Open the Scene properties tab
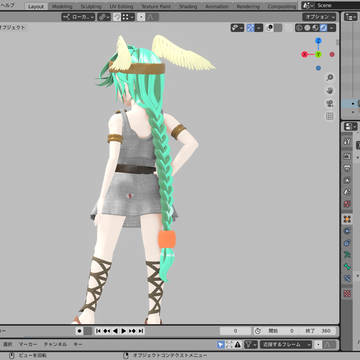The height and width of the screenshot is (360, 360). coord(347,192)
